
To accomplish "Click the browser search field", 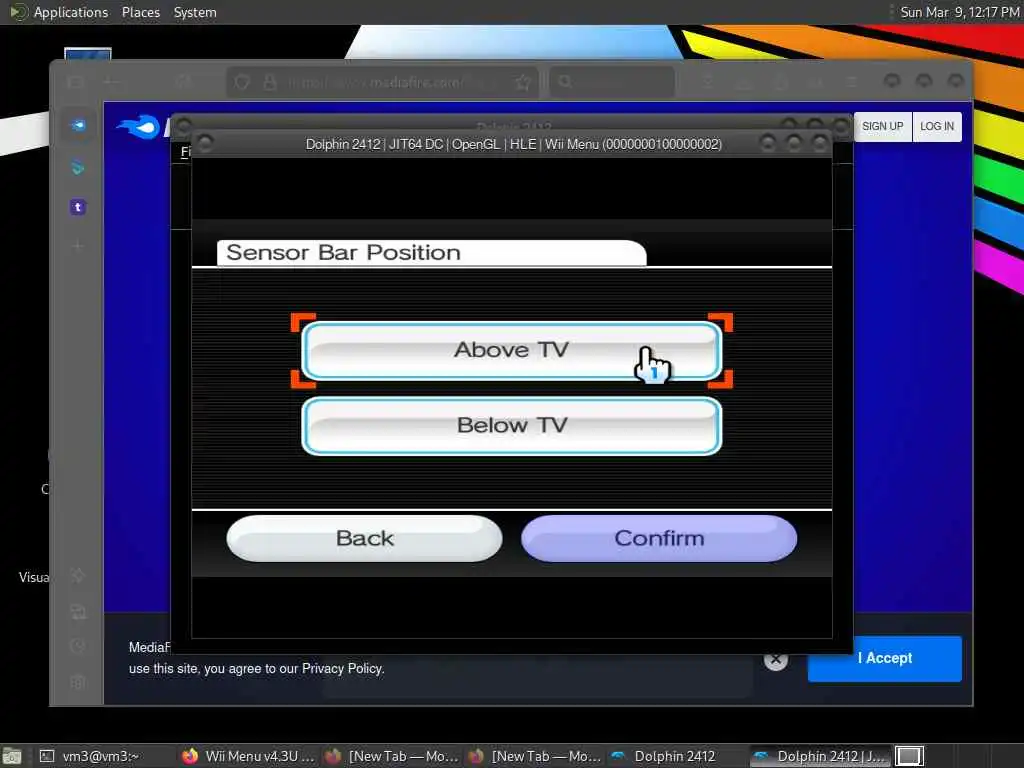I will click(x=612, y=82).
